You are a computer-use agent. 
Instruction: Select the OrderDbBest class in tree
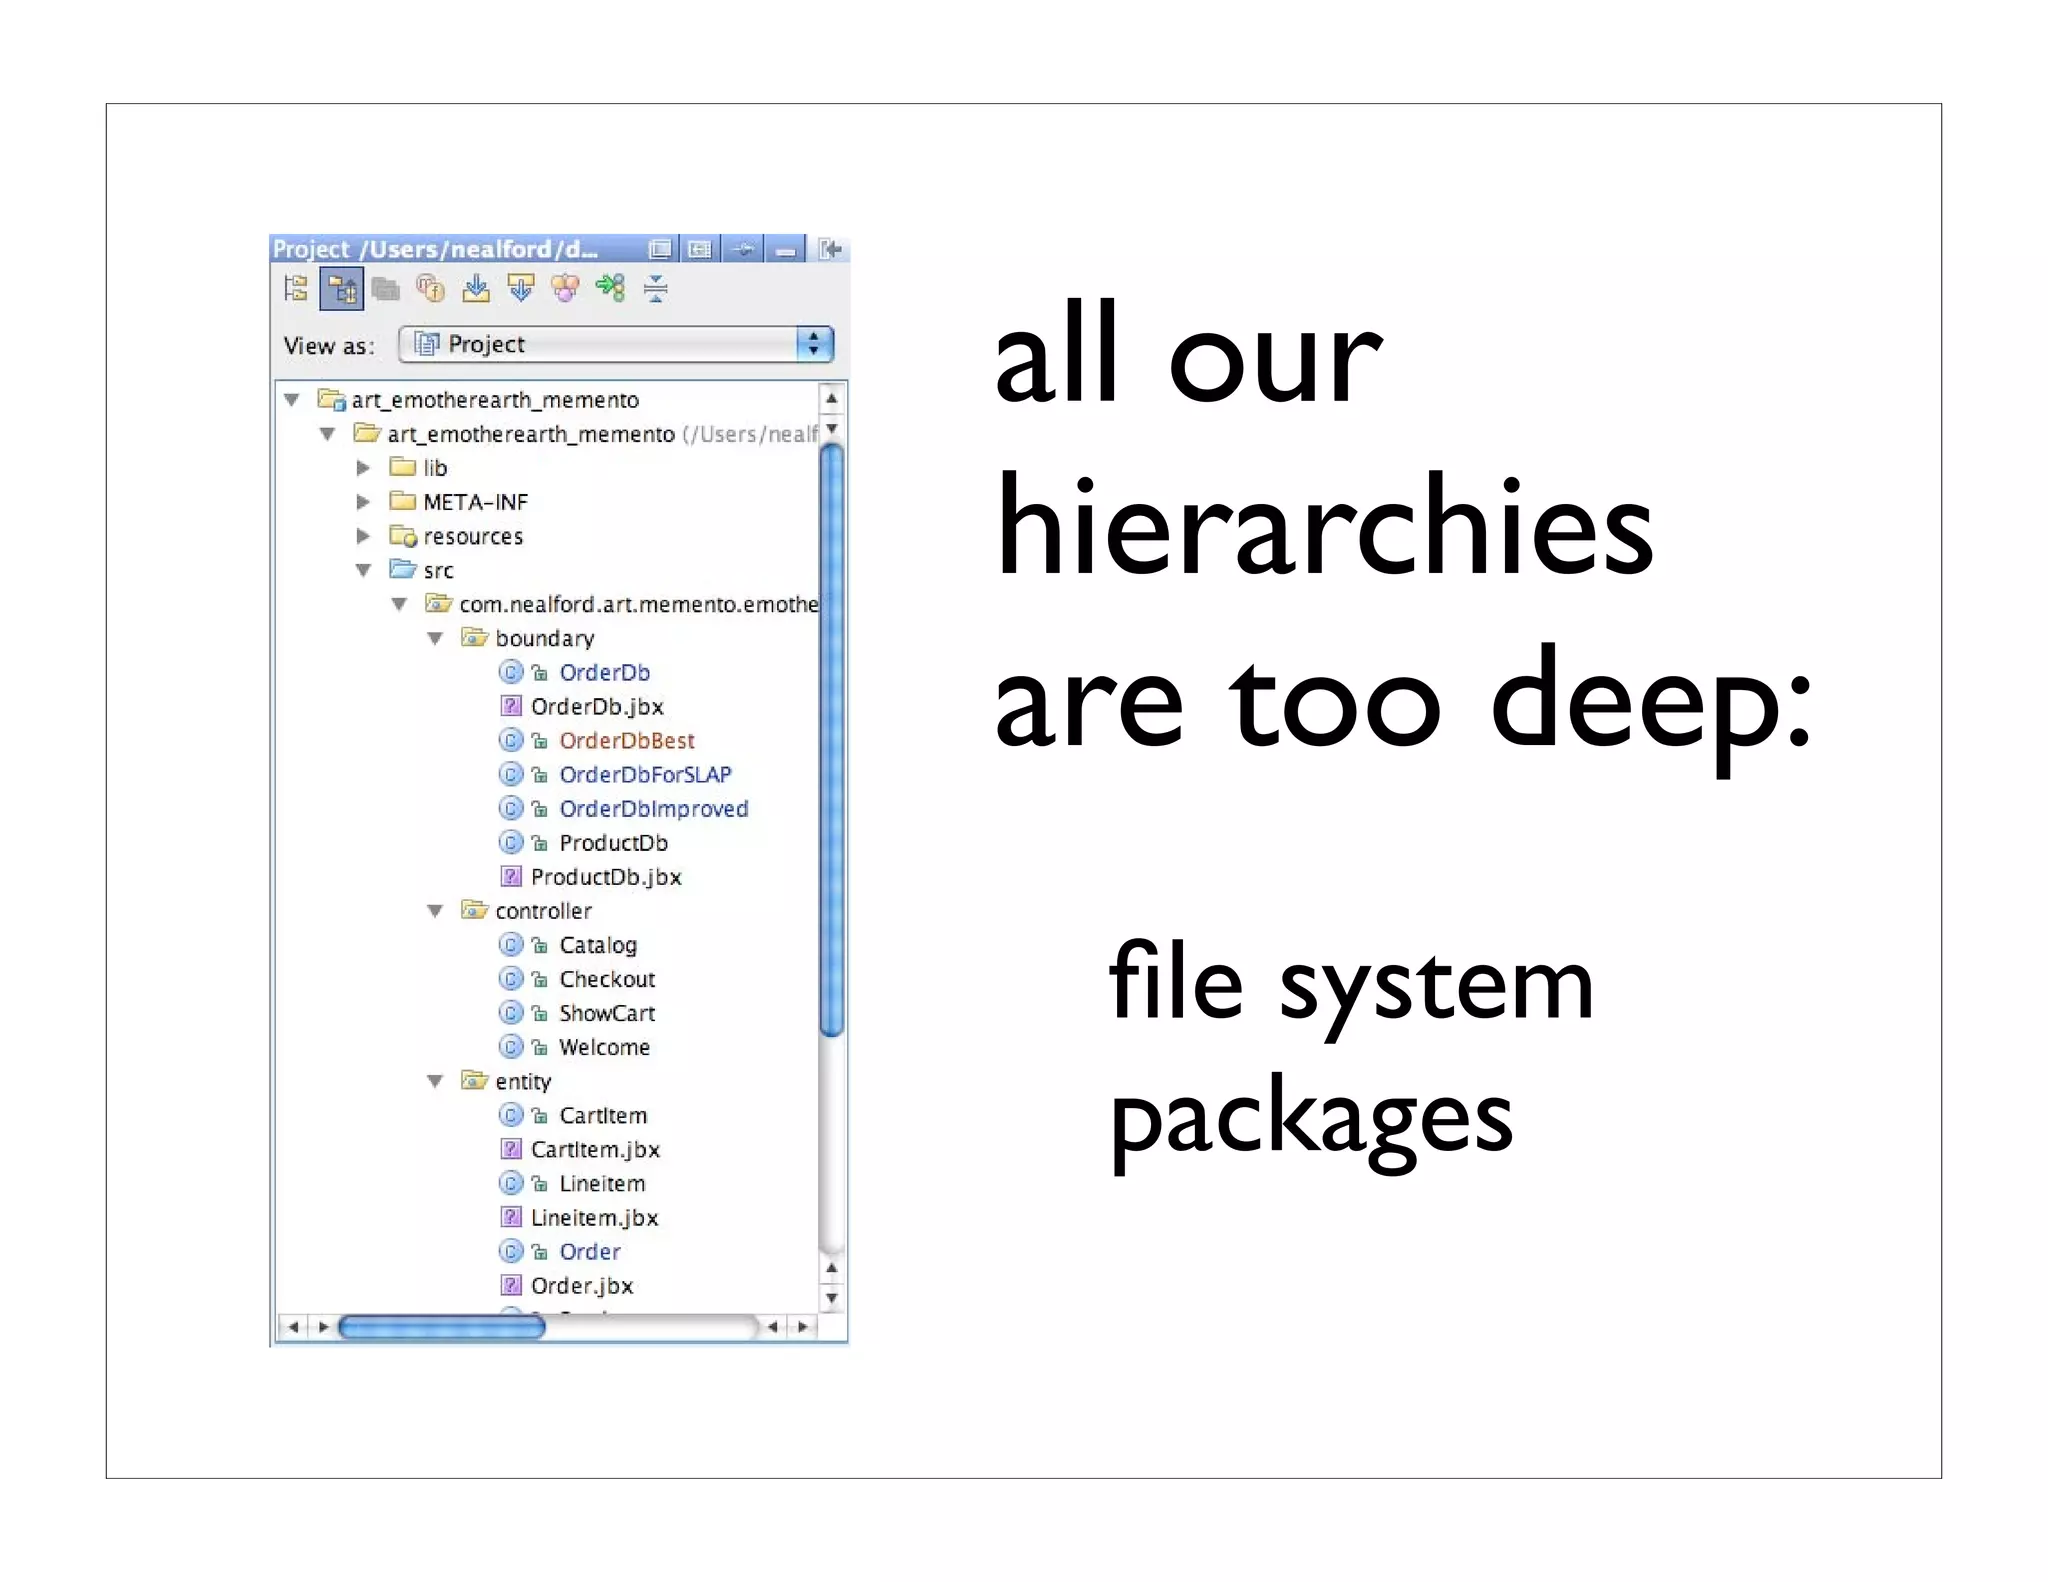[x=626, y=741]
